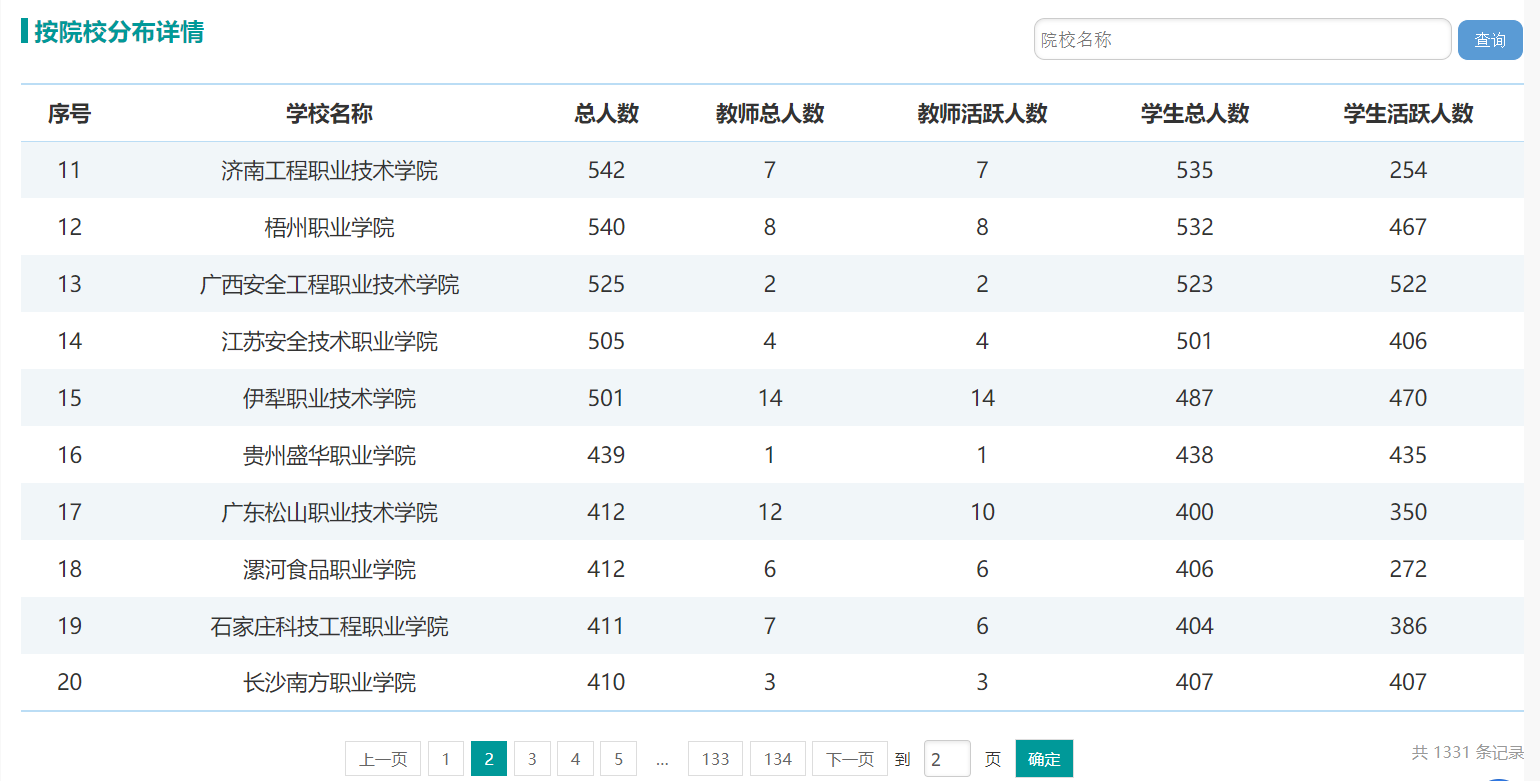Click the 学校名称 column header
This screenshot has width=1540, height=781.
[x=329, y=114]
